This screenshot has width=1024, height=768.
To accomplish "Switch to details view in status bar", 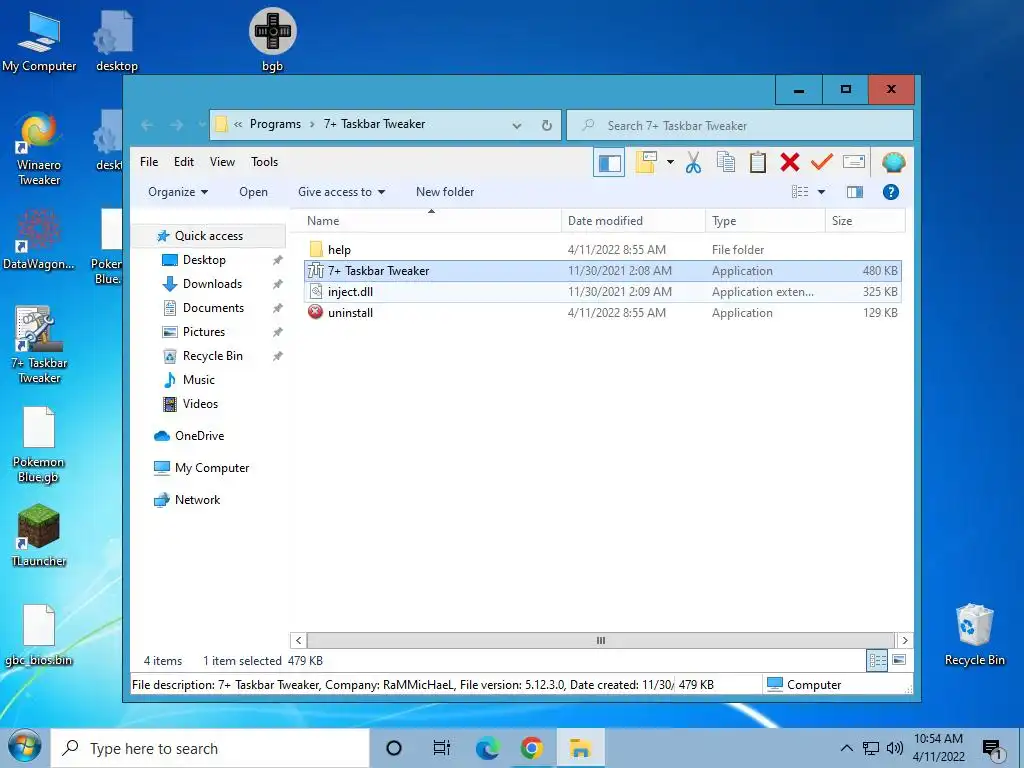I will point(877,661).
